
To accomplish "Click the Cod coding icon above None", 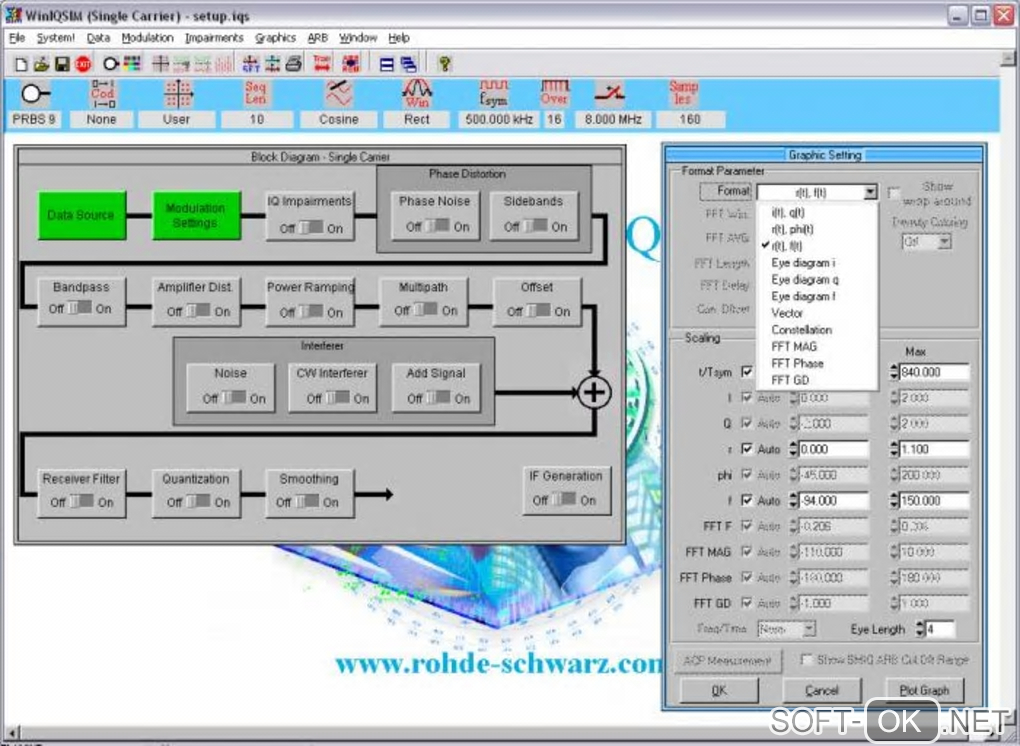I will click(102, 94).
